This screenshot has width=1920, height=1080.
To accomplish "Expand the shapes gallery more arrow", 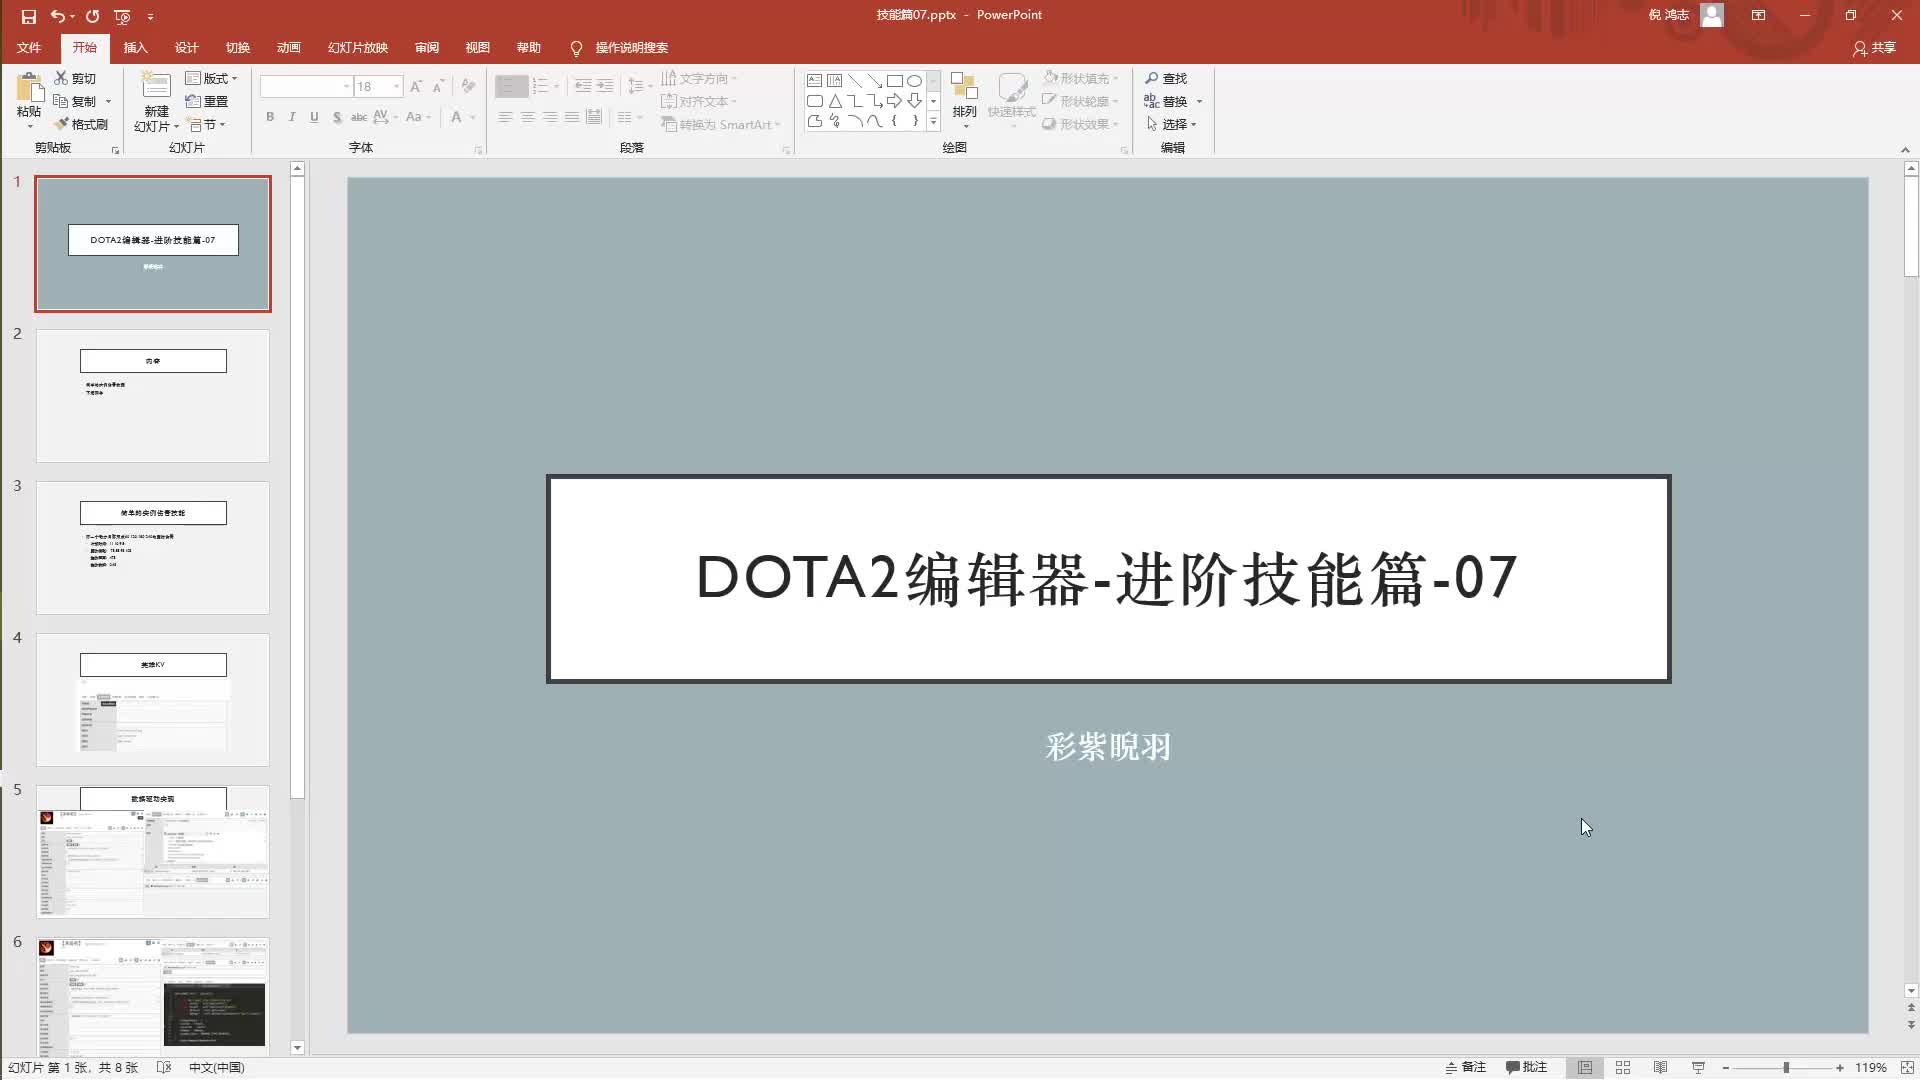I will tap(933, 121).
